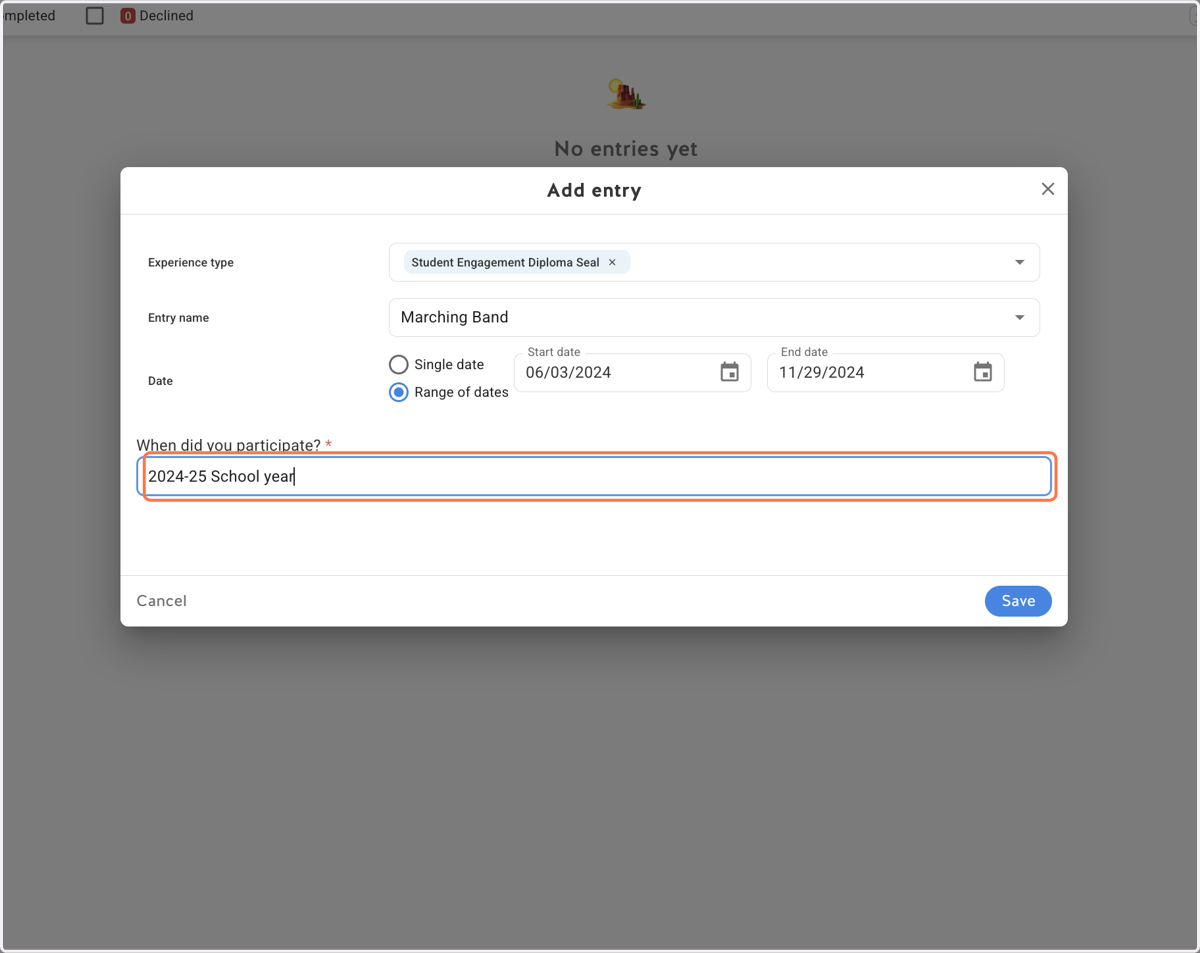1200x953 pixels.
Task: Click the Marching Band entry name field
Action: tap(714, 318)
